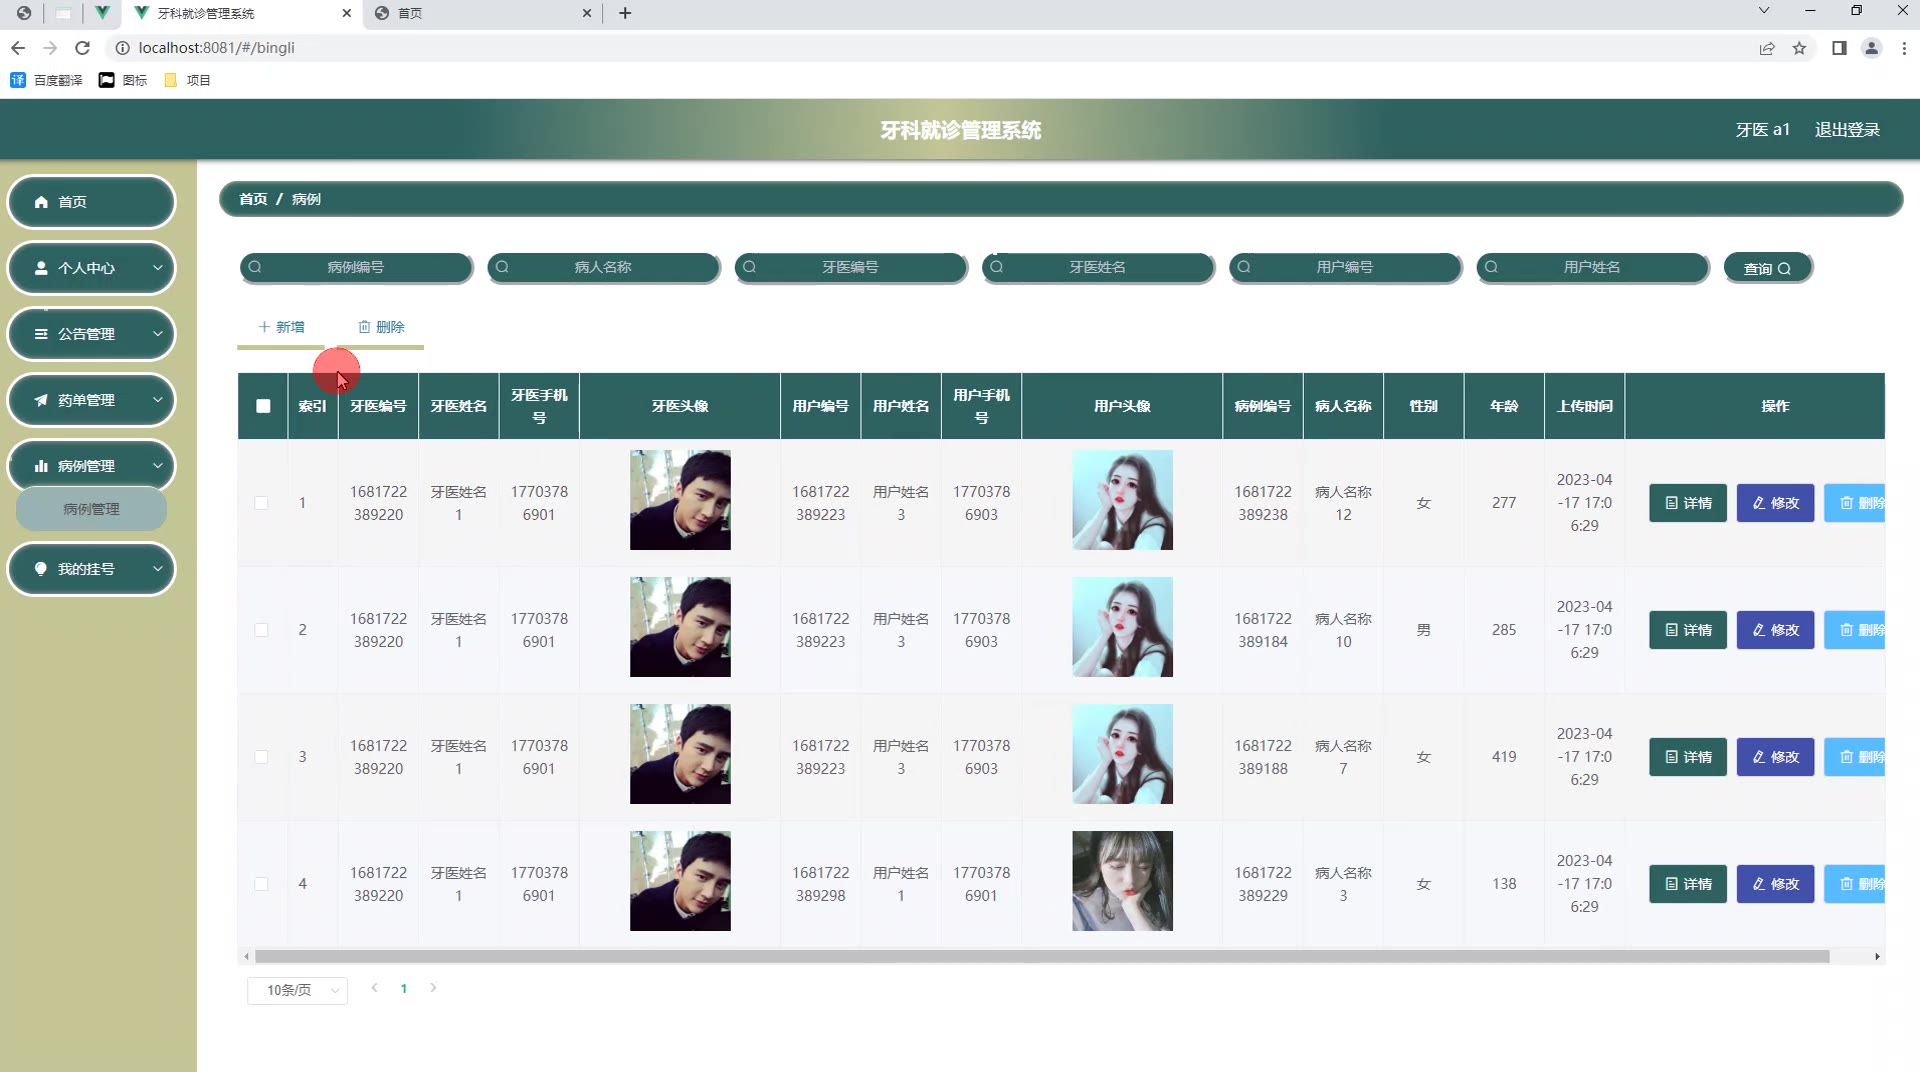
Task: Bookmark this page with star icon
Action: [x=1799, y=48]
